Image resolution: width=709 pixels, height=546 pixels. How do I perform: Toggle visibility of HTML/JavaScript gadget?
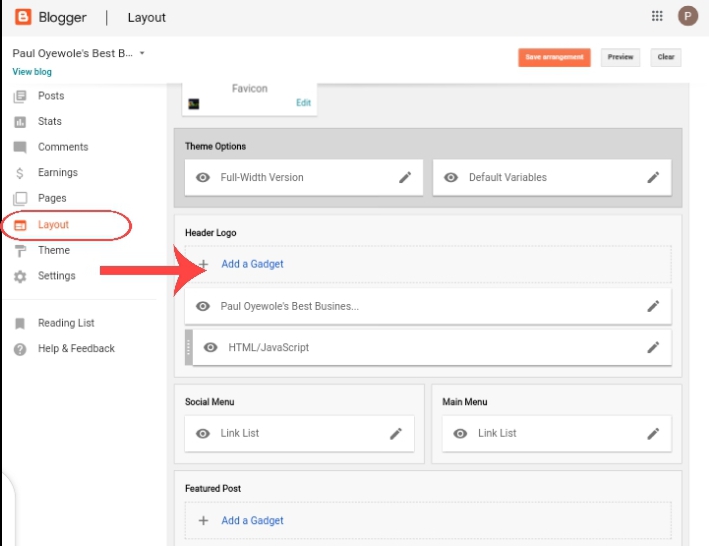(x=210, y=347)
